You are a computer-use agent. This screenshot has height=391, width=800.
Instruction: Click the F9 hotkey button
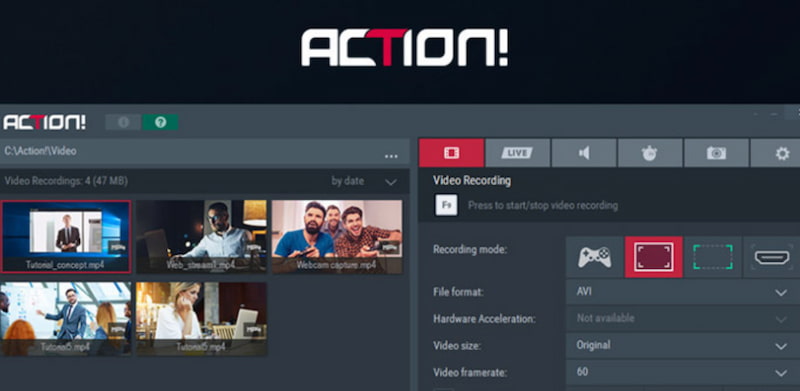(446, 205)
